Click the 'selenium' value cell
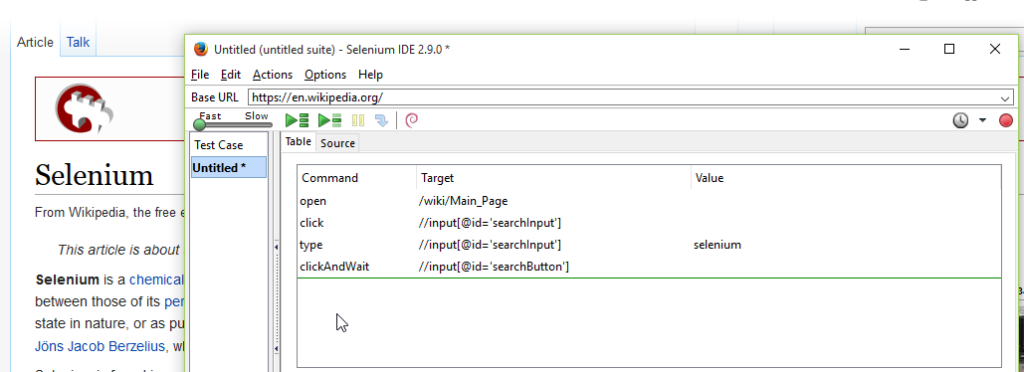This screenshot has width=1024, height=372. (717, 245)
